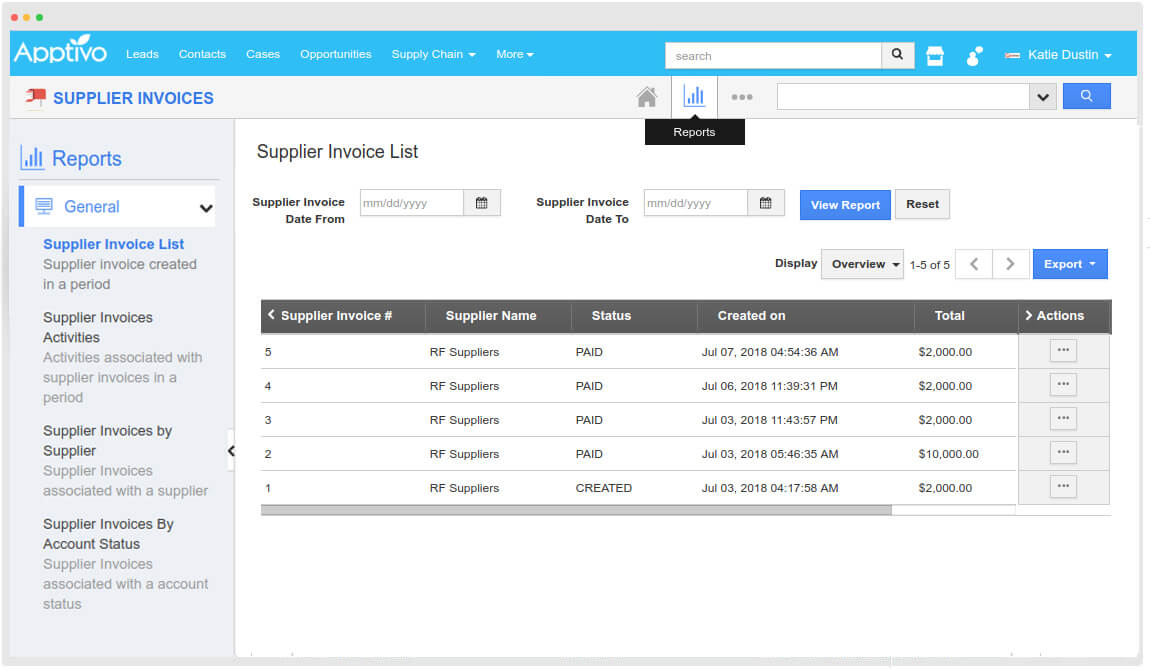
Task: Open the Supply Chain menu dropdown
Action: [433, 54]
